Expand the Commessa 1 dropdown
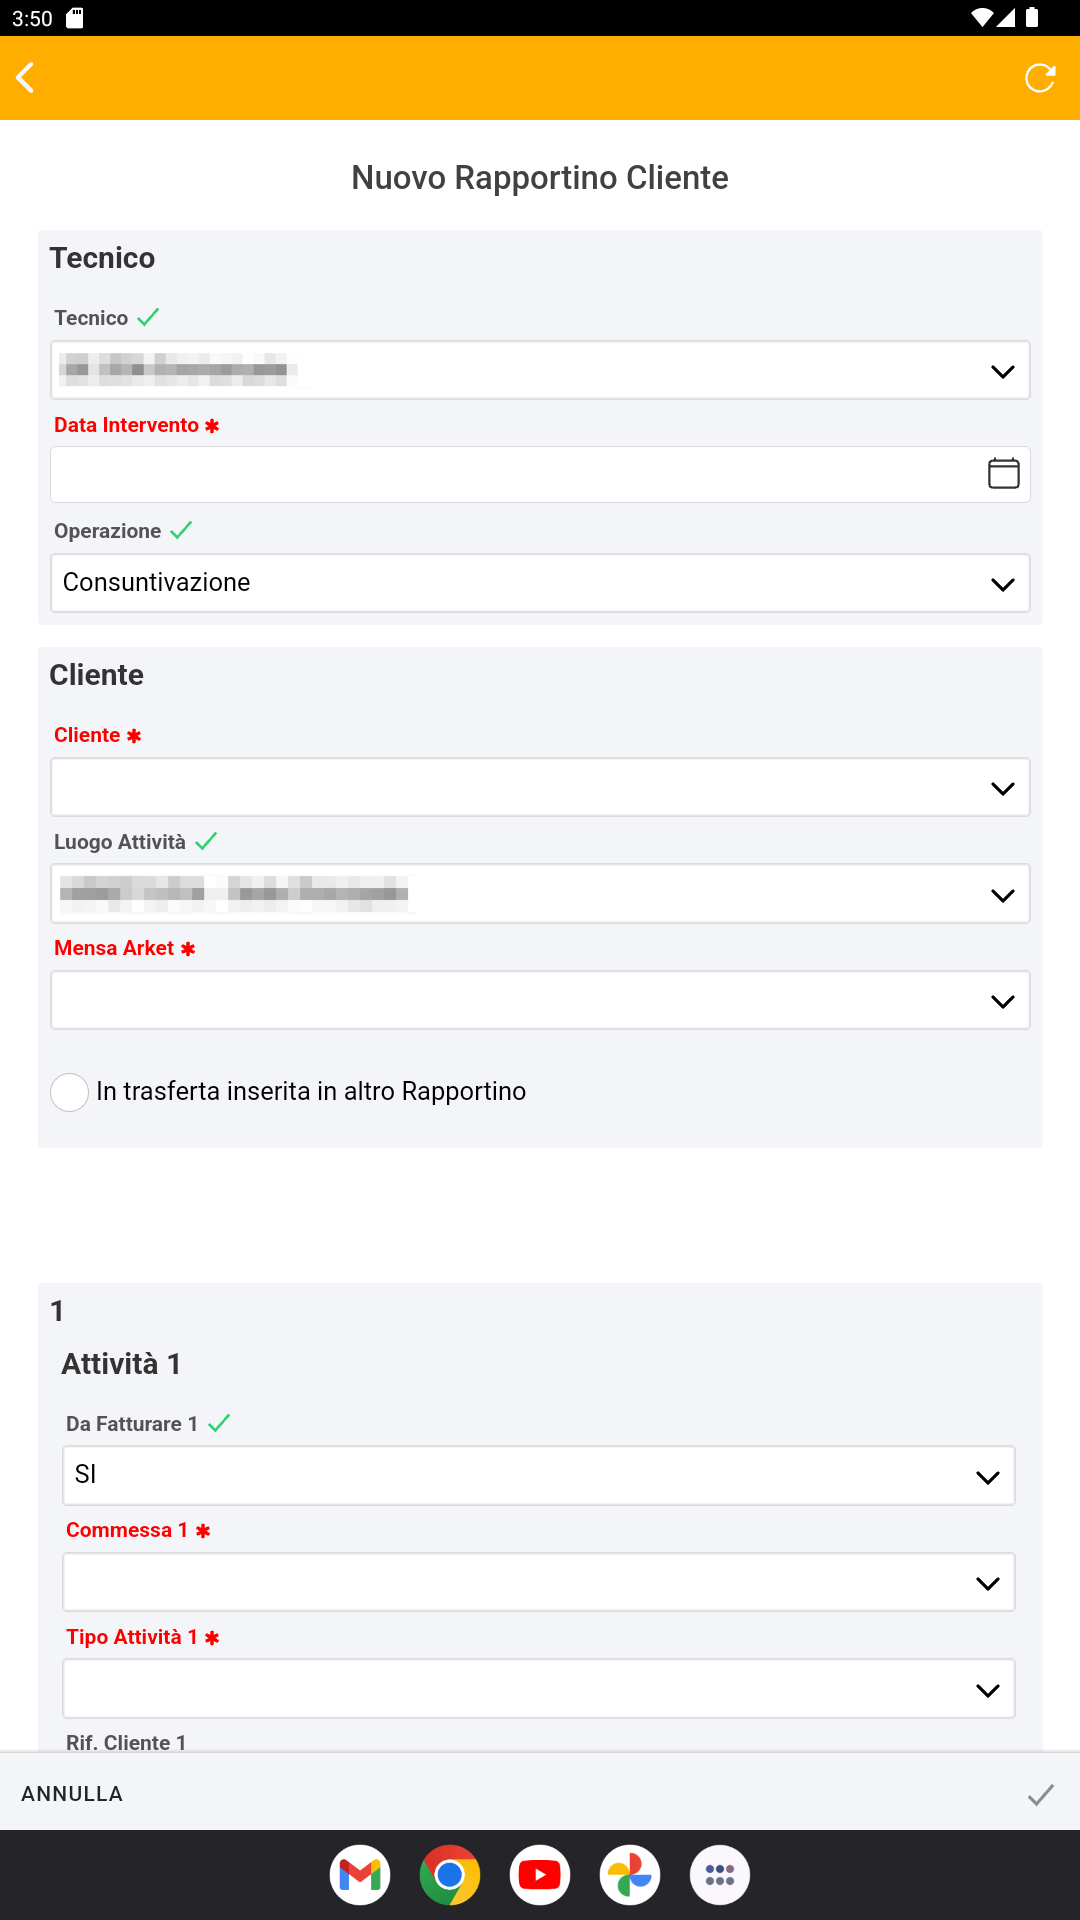The image size is (1080, 1920). click(x=539, y=1582)
